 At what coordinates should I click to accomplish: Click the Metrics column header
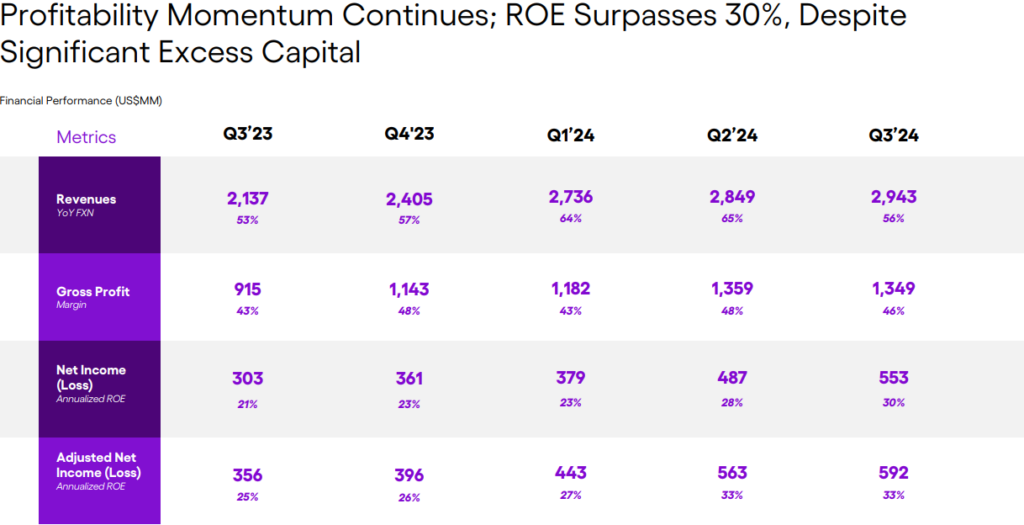click(x=86, y=138)
